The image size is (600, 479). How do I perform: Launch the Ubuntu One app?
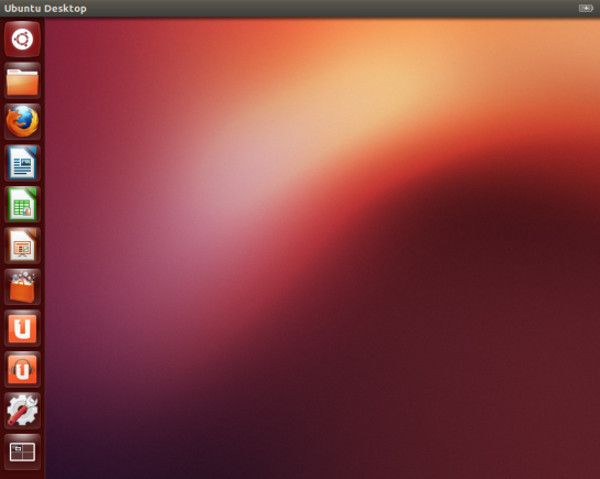coord(22,327)
